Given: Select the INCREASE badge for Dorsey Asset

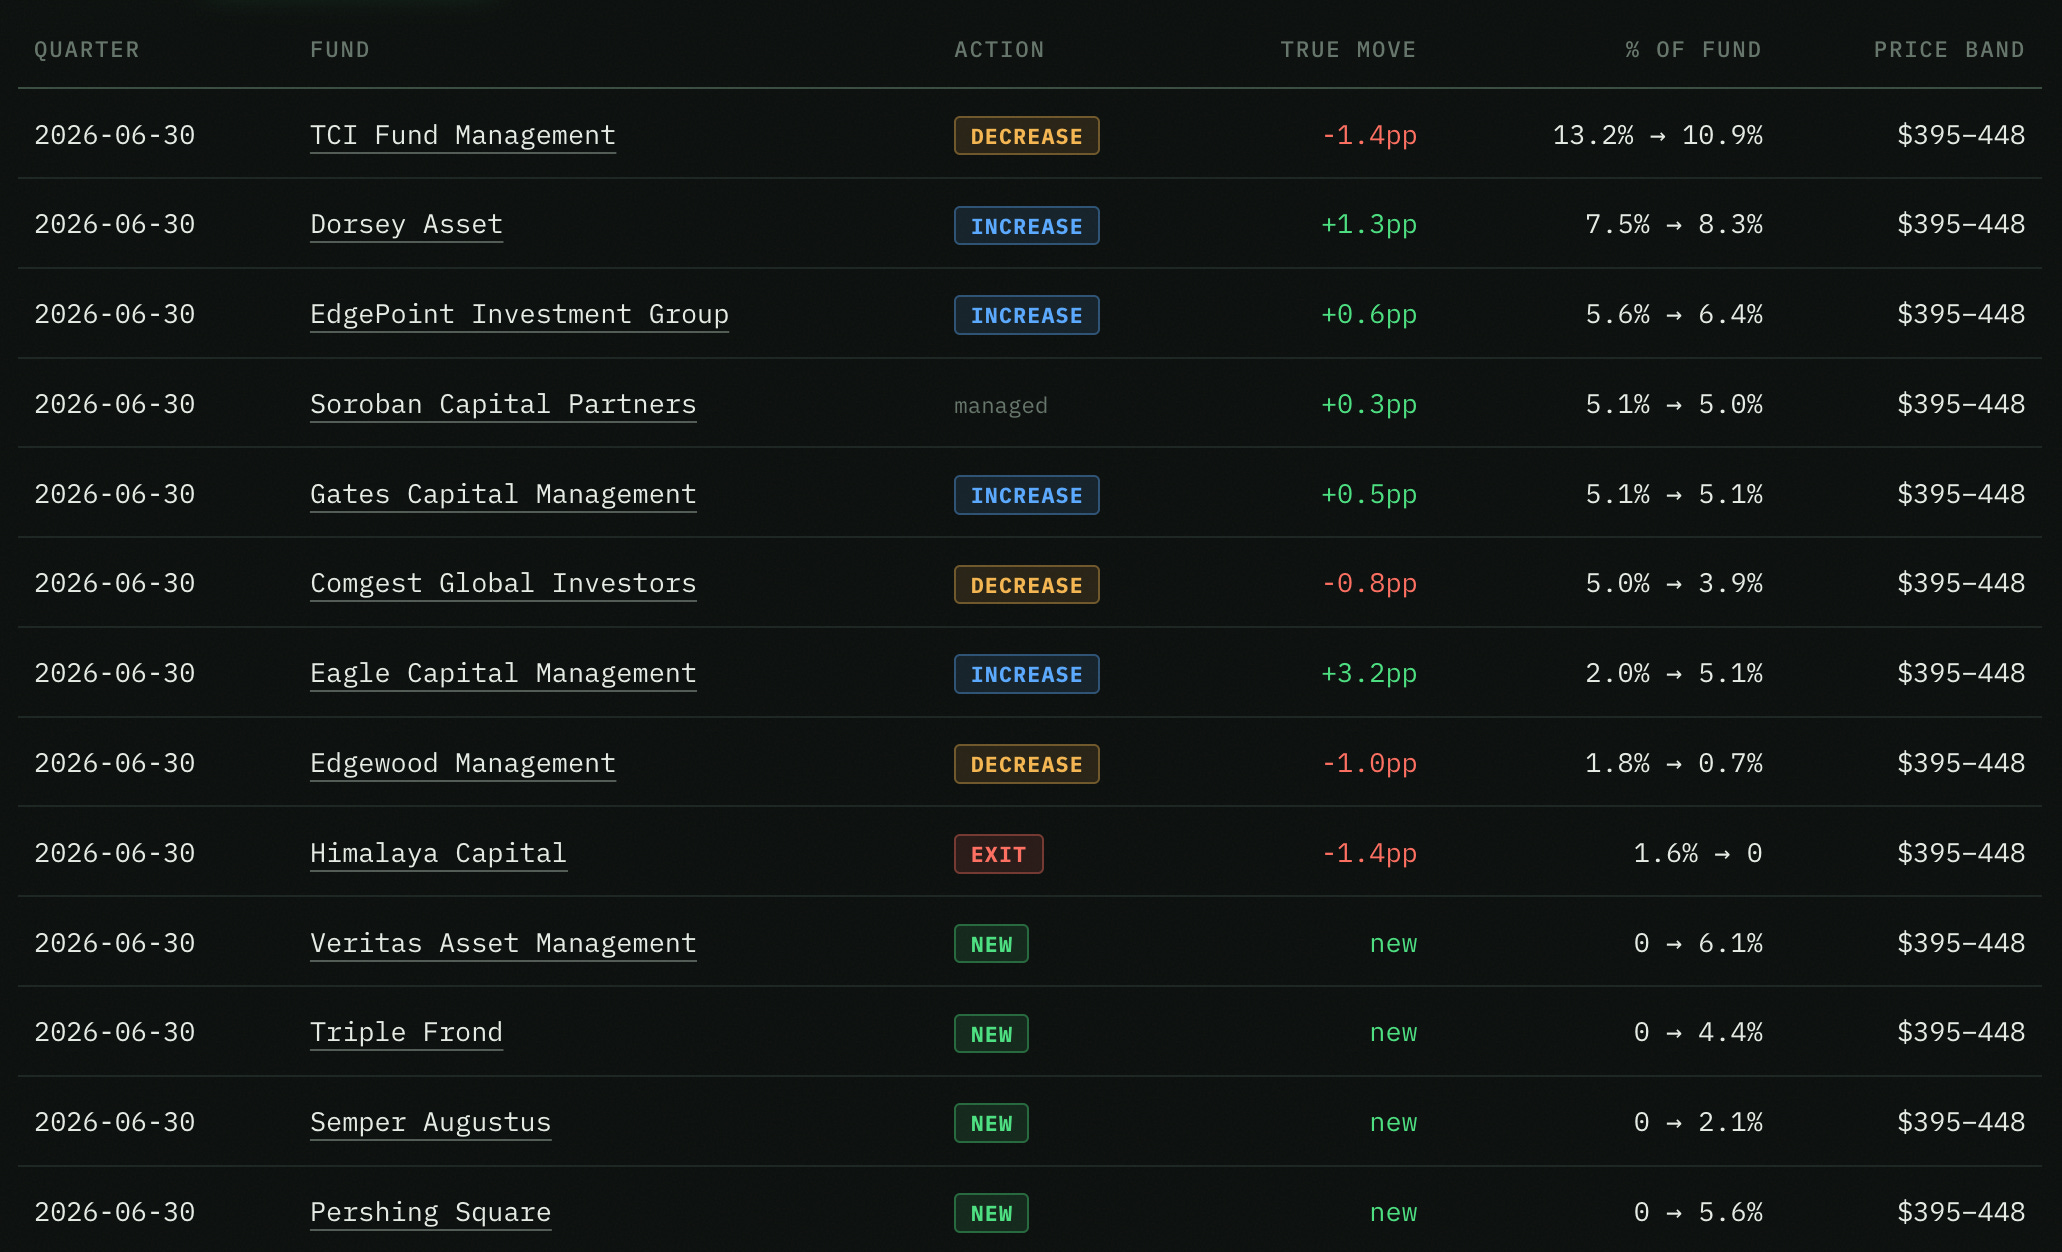Looking at the screenshot, I should click(1027, 226).
